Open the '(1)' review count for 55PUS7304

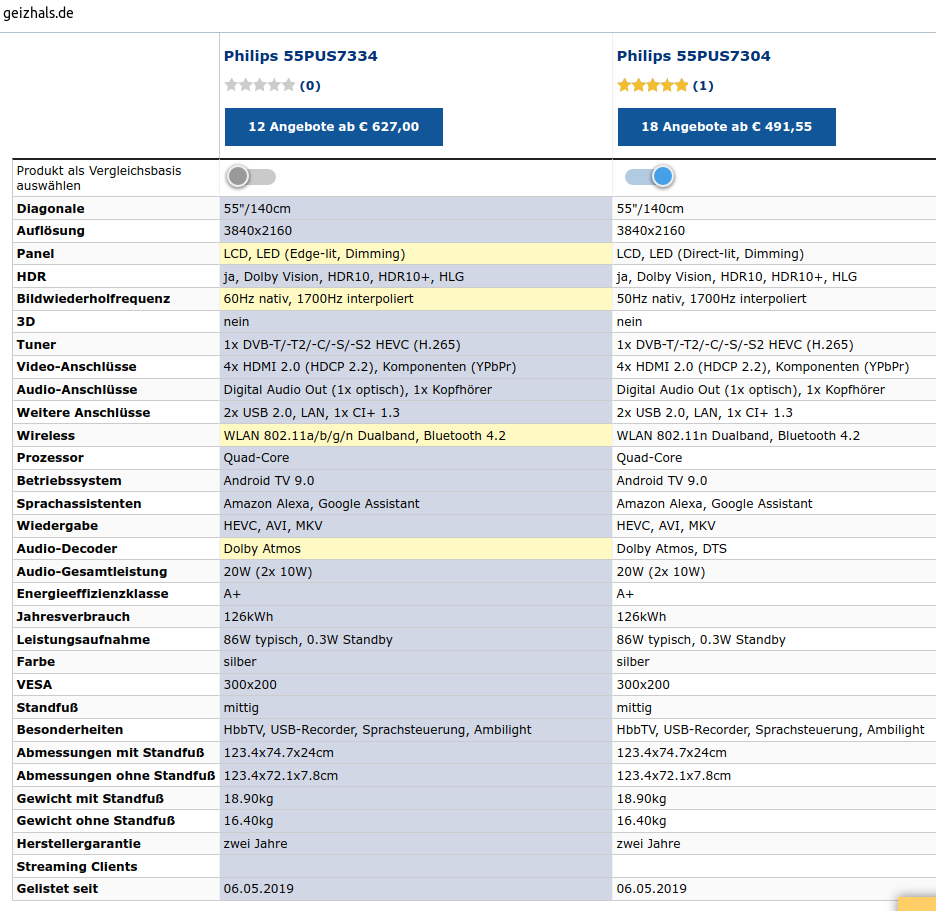[x=701, y=85]
